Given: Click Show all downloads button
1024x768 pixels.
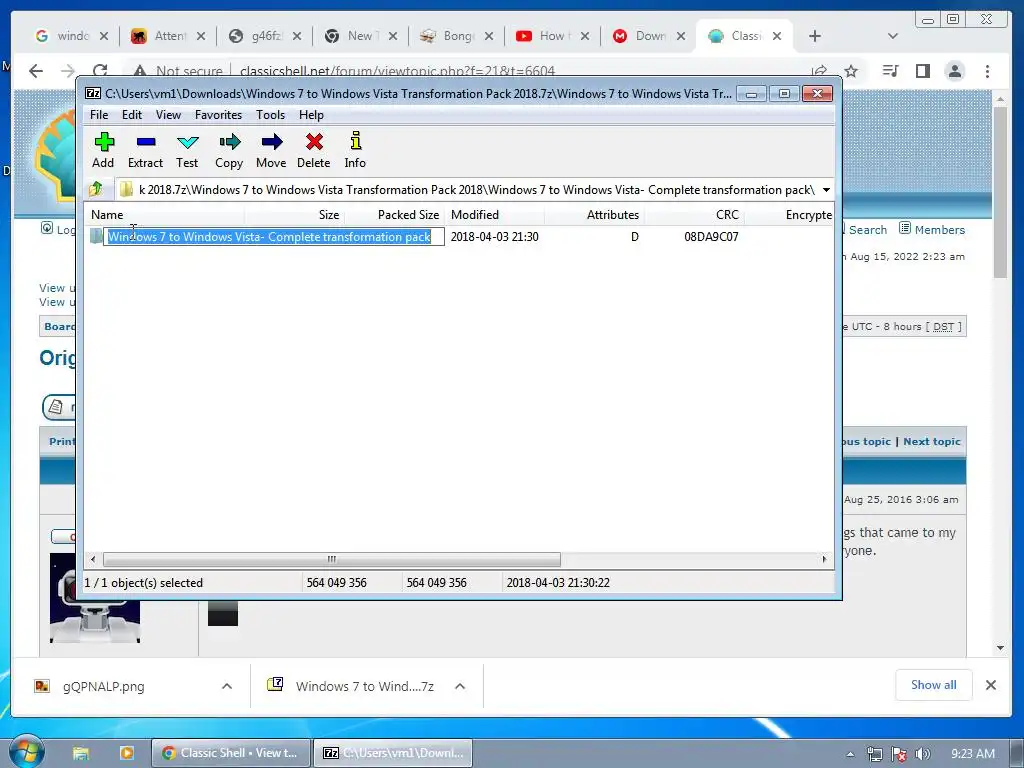Looking at the screenshot, I should click(x=933, y=685).
